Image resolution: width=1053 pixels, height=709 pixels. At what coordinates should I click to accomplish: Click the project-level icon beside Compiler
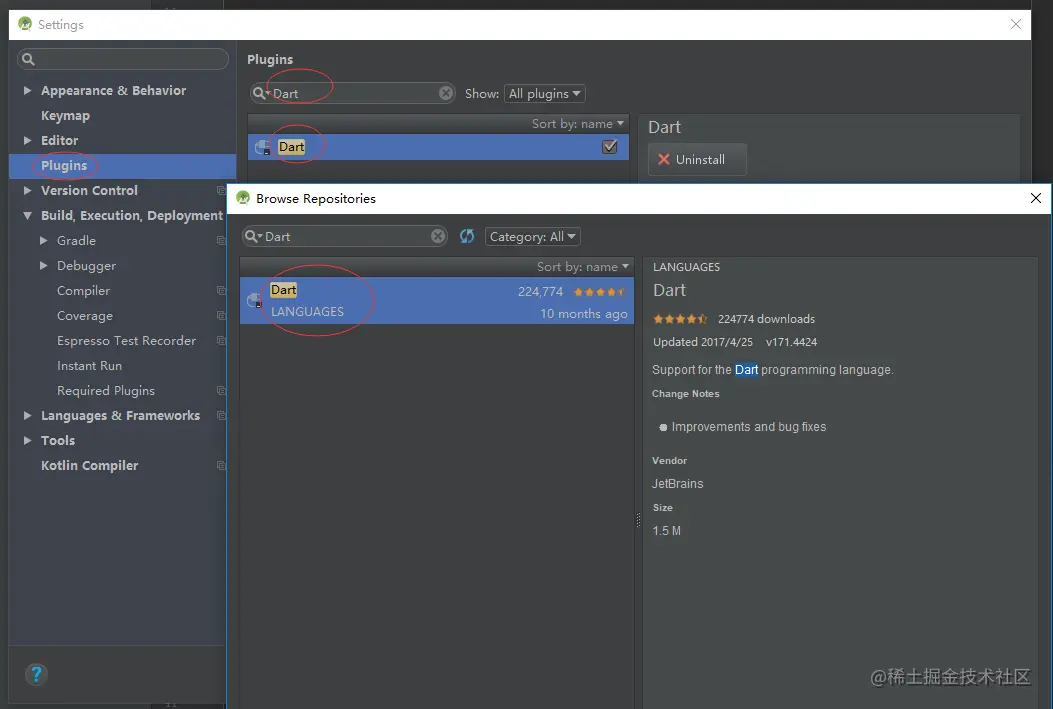(221, 291)
